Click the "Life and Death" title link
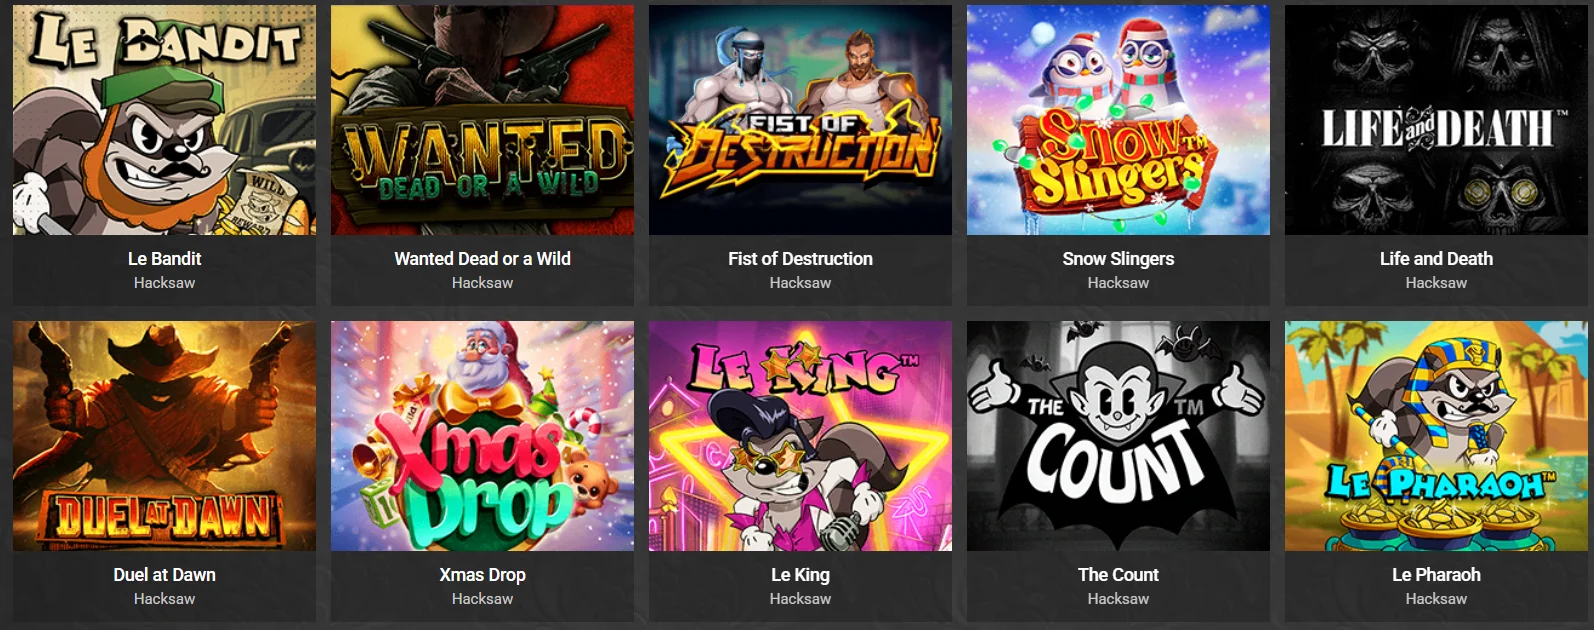 point(1436,259)
